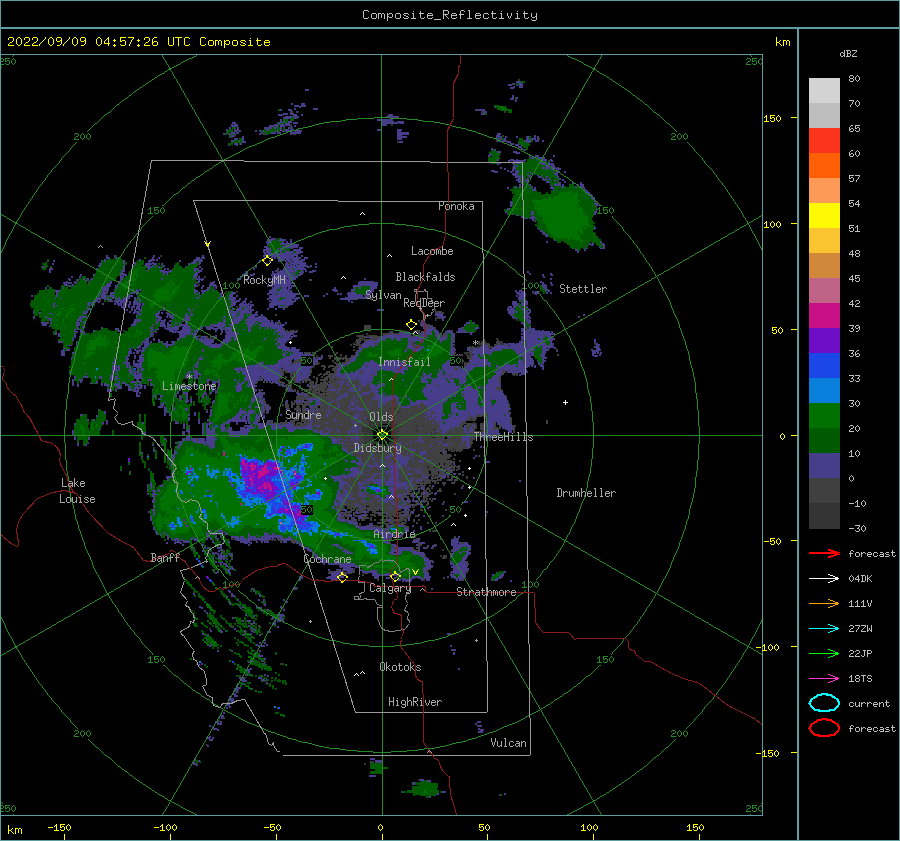Click the RedDeer city label
Image resolution: width=900 pixels, height=841 pixels.
pos(424,303)
